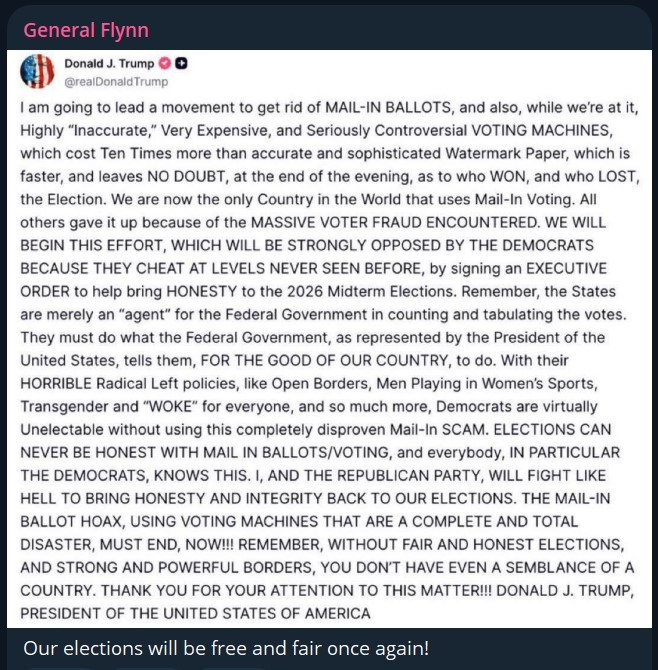Click the red verified badge icon
The height and width of the screenshot is (670, 658).
coord(166,64)
